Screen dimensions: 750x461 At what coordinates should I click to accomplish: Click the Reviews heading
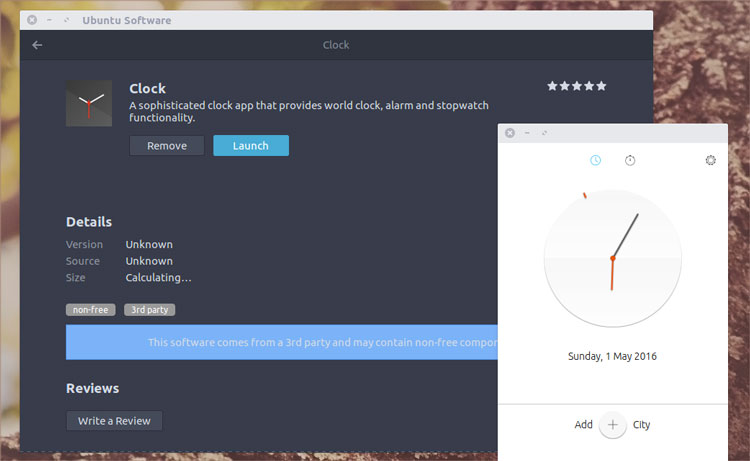(x=92, y=388)
